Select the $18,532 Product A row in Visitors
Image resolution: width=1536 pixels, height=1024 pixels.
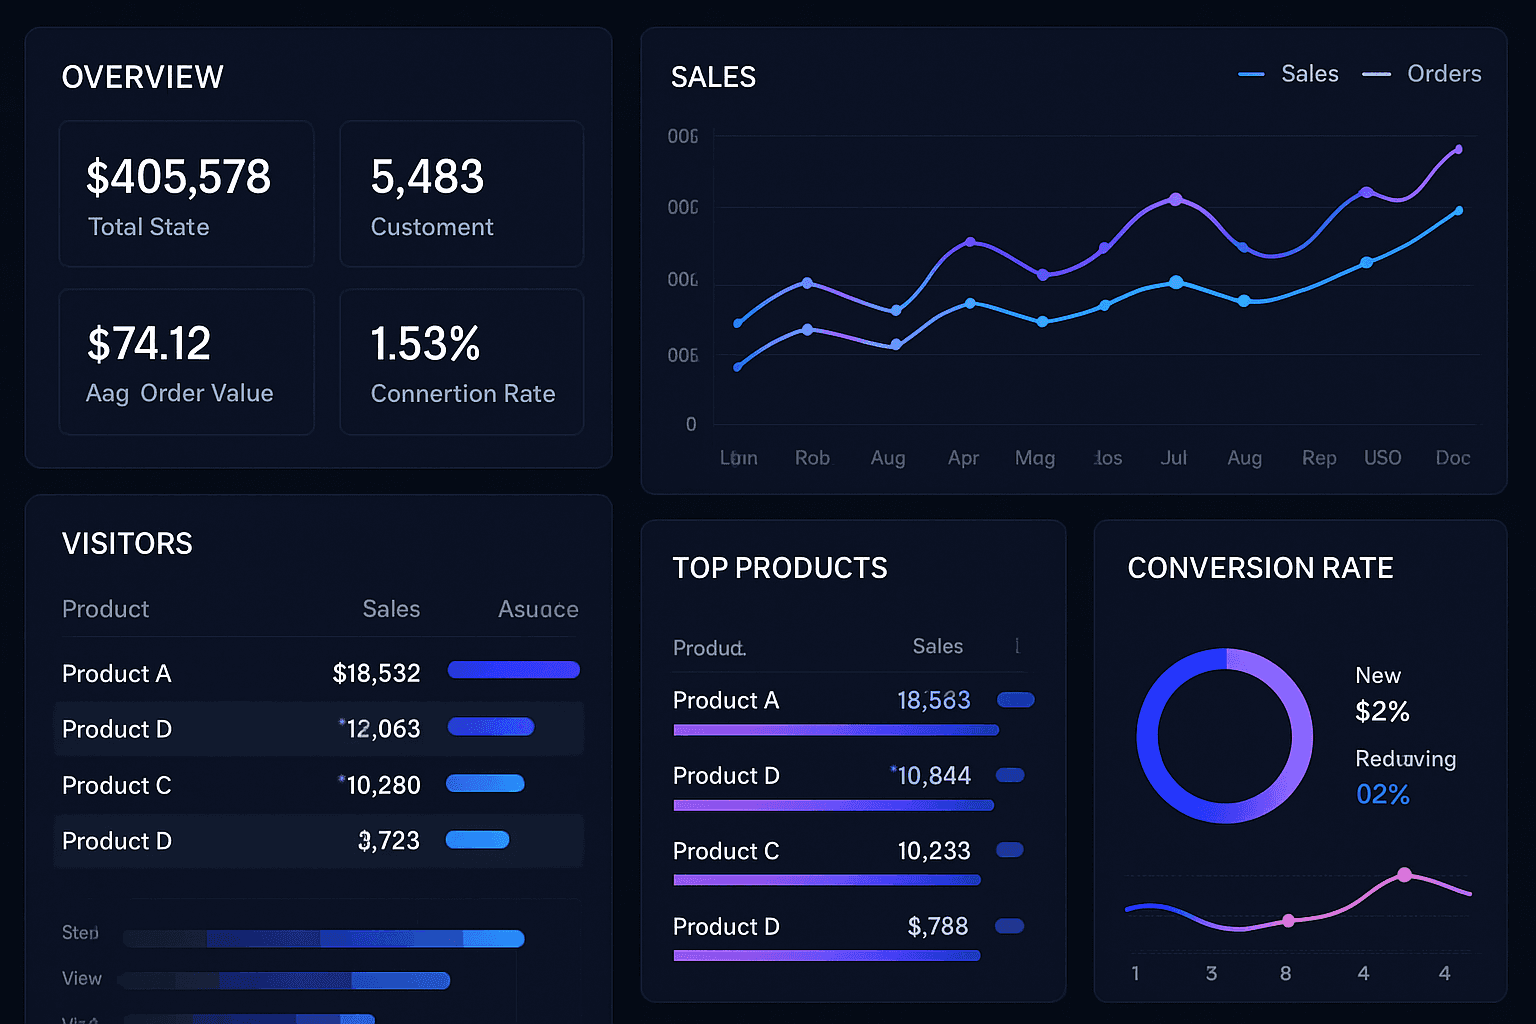click(318, 673)
